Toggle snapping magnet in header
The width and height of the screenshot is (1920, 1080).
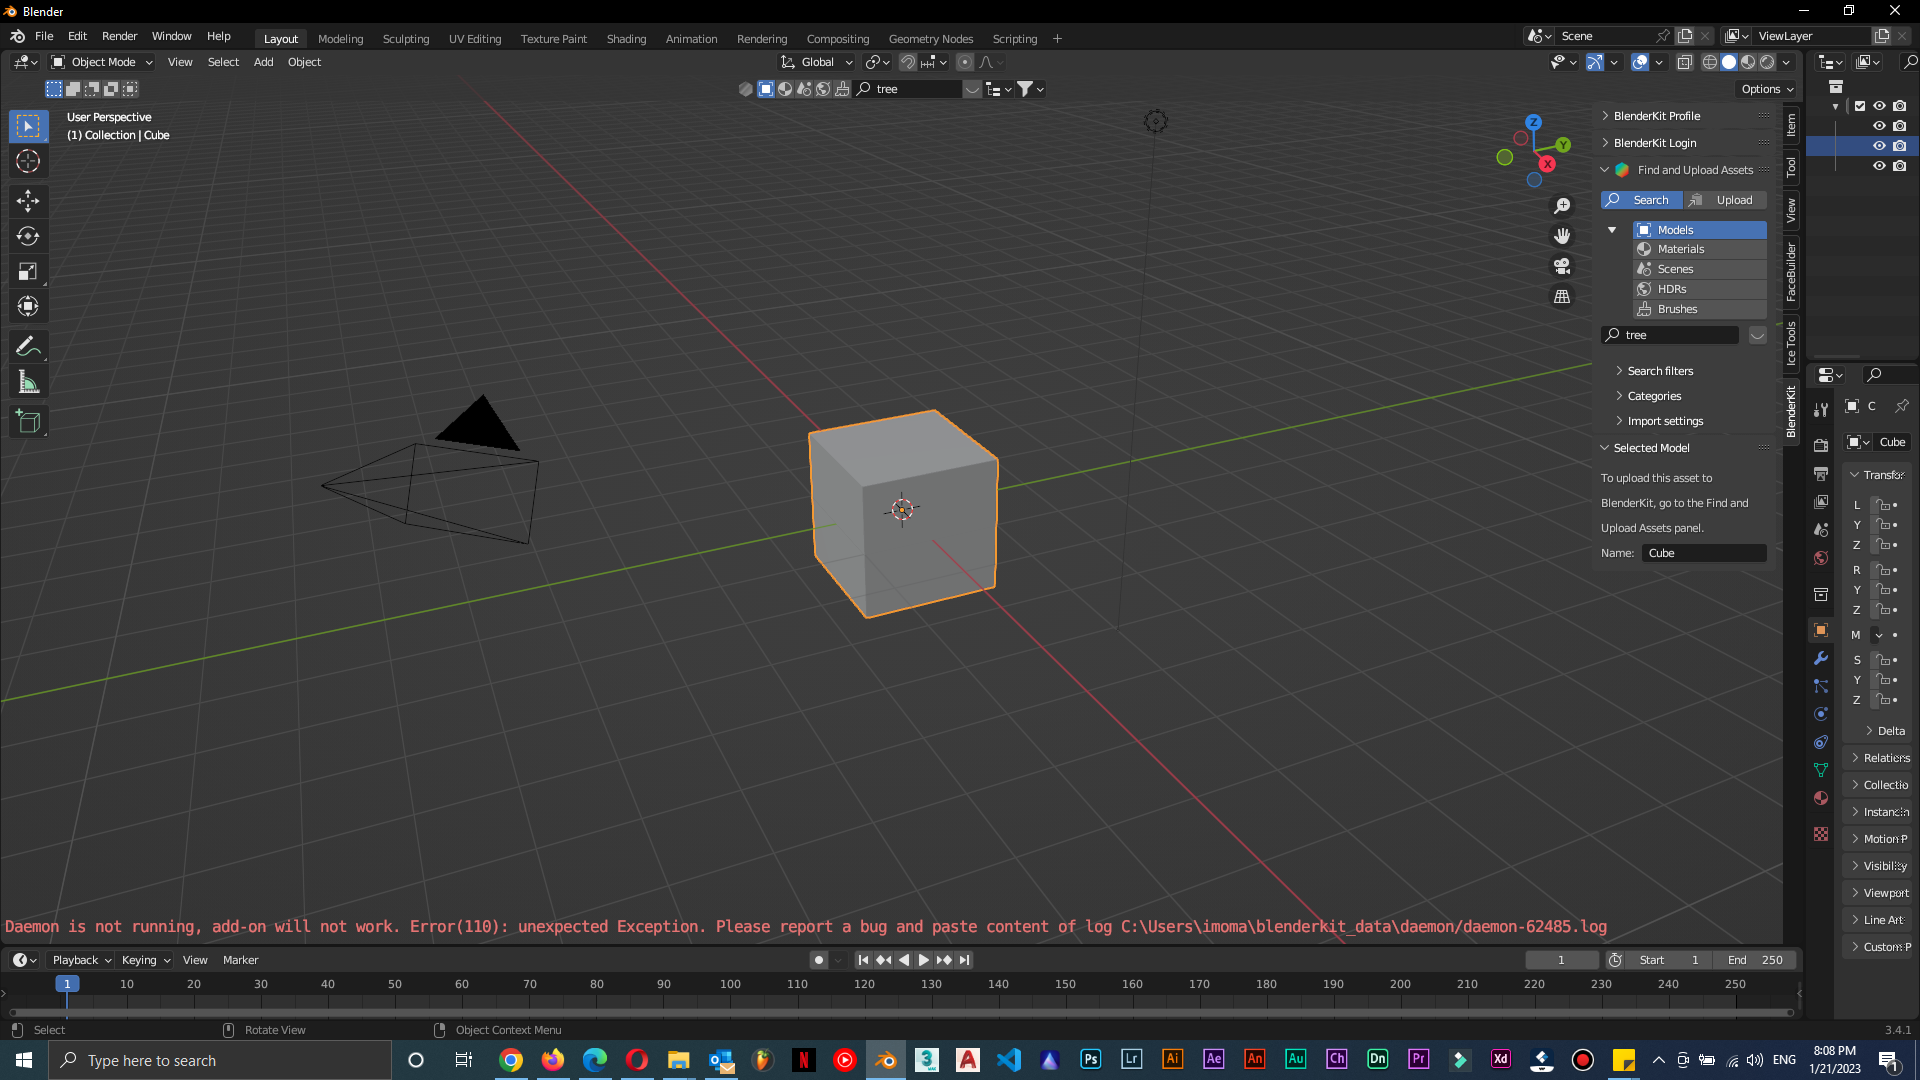coord(907,62)
